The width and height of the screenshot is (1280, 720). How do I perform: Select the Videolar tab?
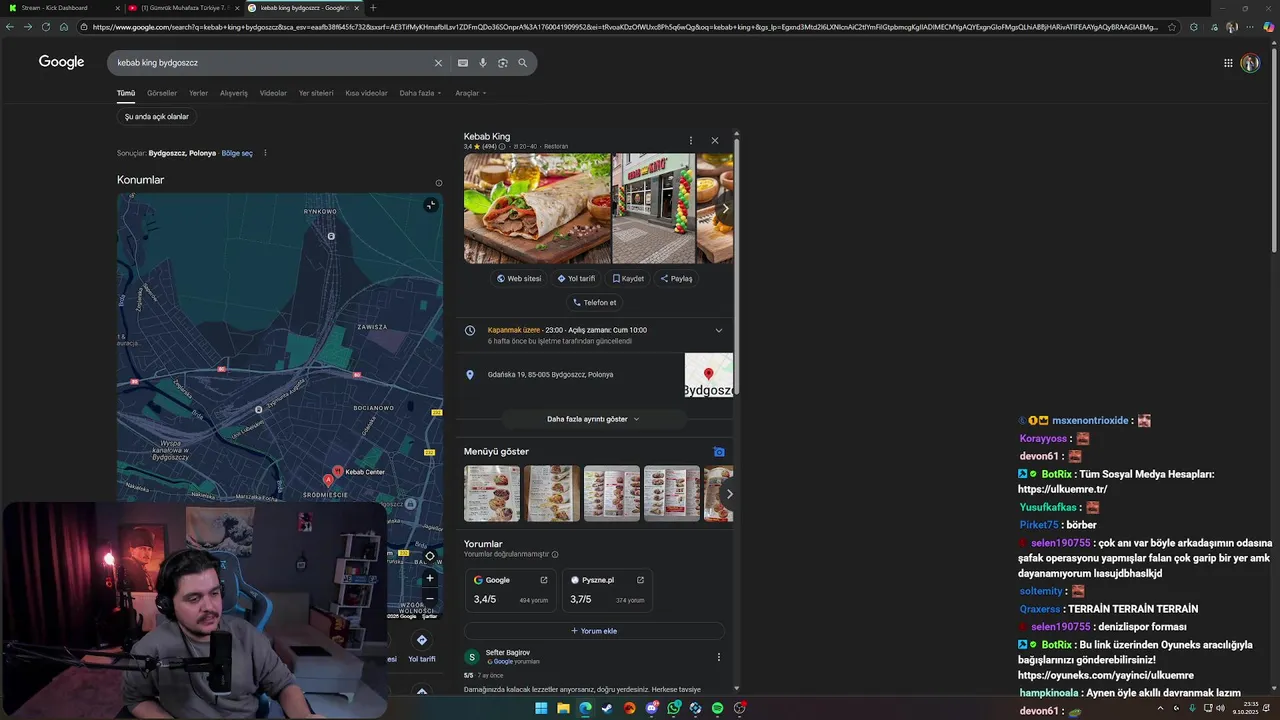273,93
